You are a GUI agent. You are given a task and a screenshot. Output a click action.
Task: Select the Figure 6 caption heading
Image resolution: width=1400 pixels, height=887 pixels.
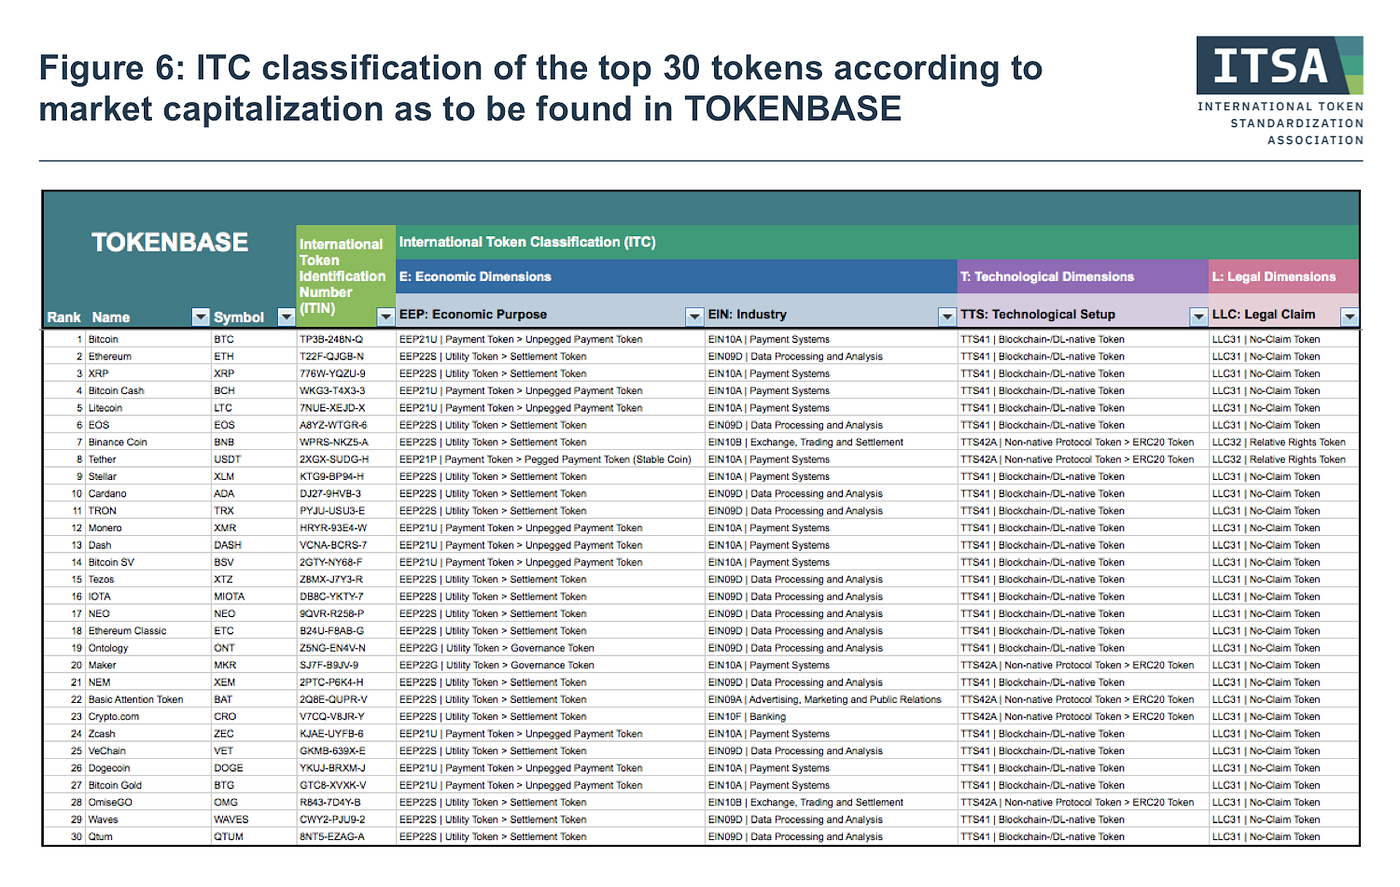(541, 88)
